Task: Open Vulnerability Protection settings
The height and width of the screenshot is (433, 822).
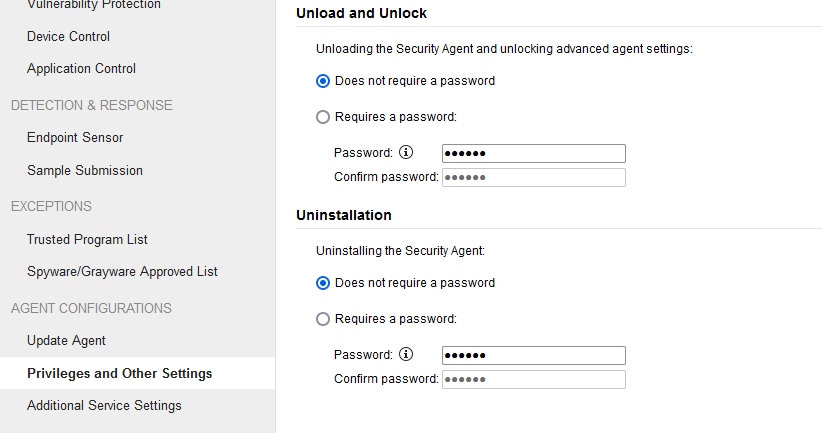Action: (94, 5)
